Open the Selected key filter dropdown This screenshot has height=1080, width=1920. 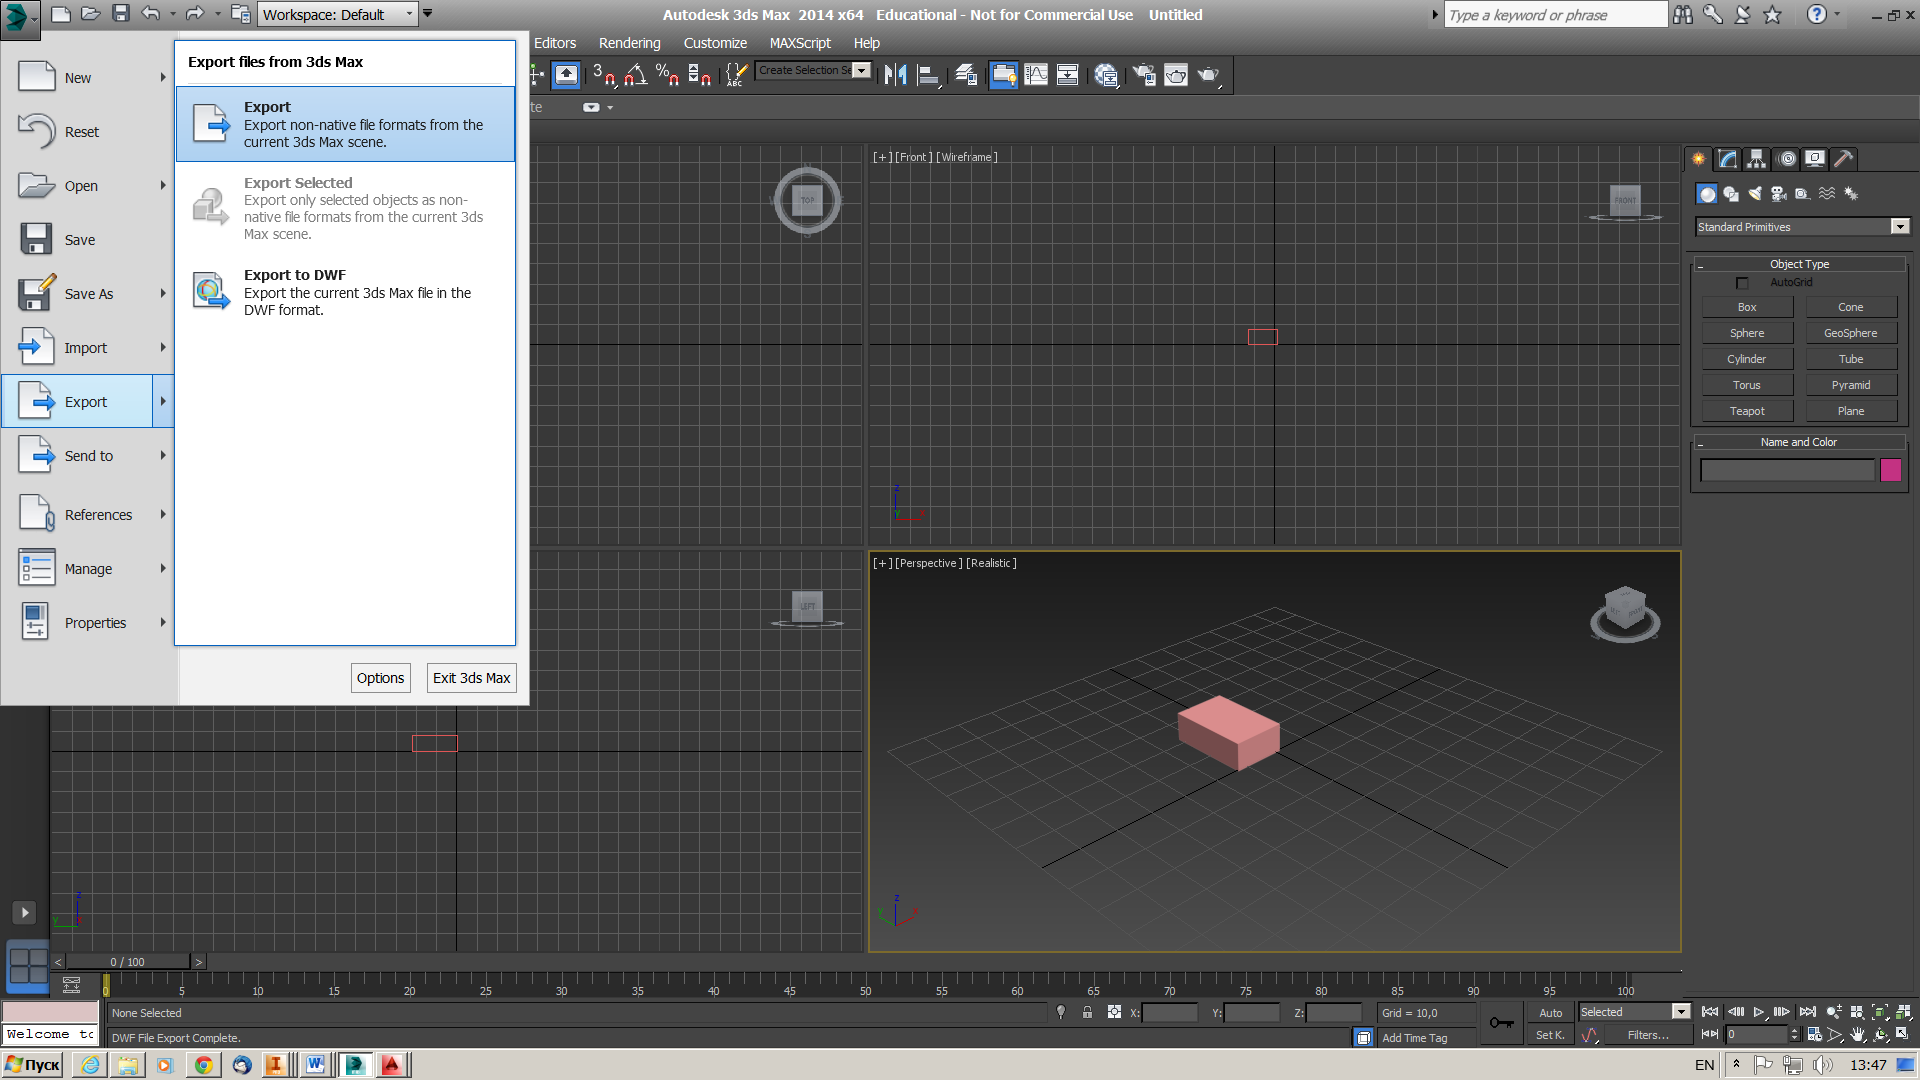coord(1680,1012)
